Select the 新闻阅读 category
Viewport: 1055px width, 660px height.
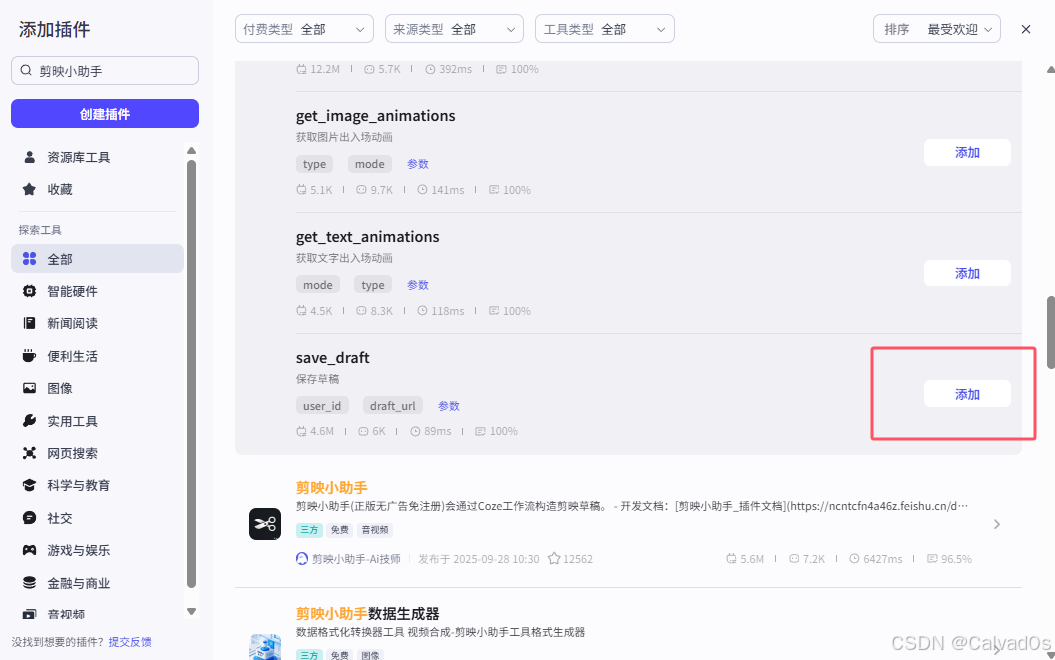point(98,324)
